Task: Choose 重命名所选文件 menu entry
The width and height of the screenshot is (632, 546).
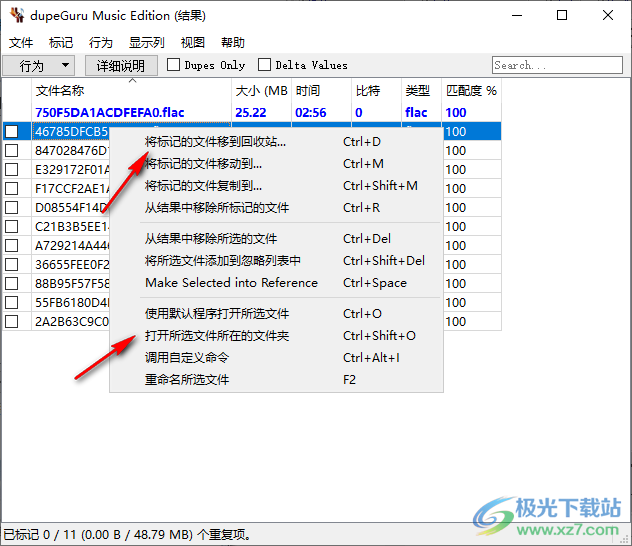Action: click(x=276, y=380)
